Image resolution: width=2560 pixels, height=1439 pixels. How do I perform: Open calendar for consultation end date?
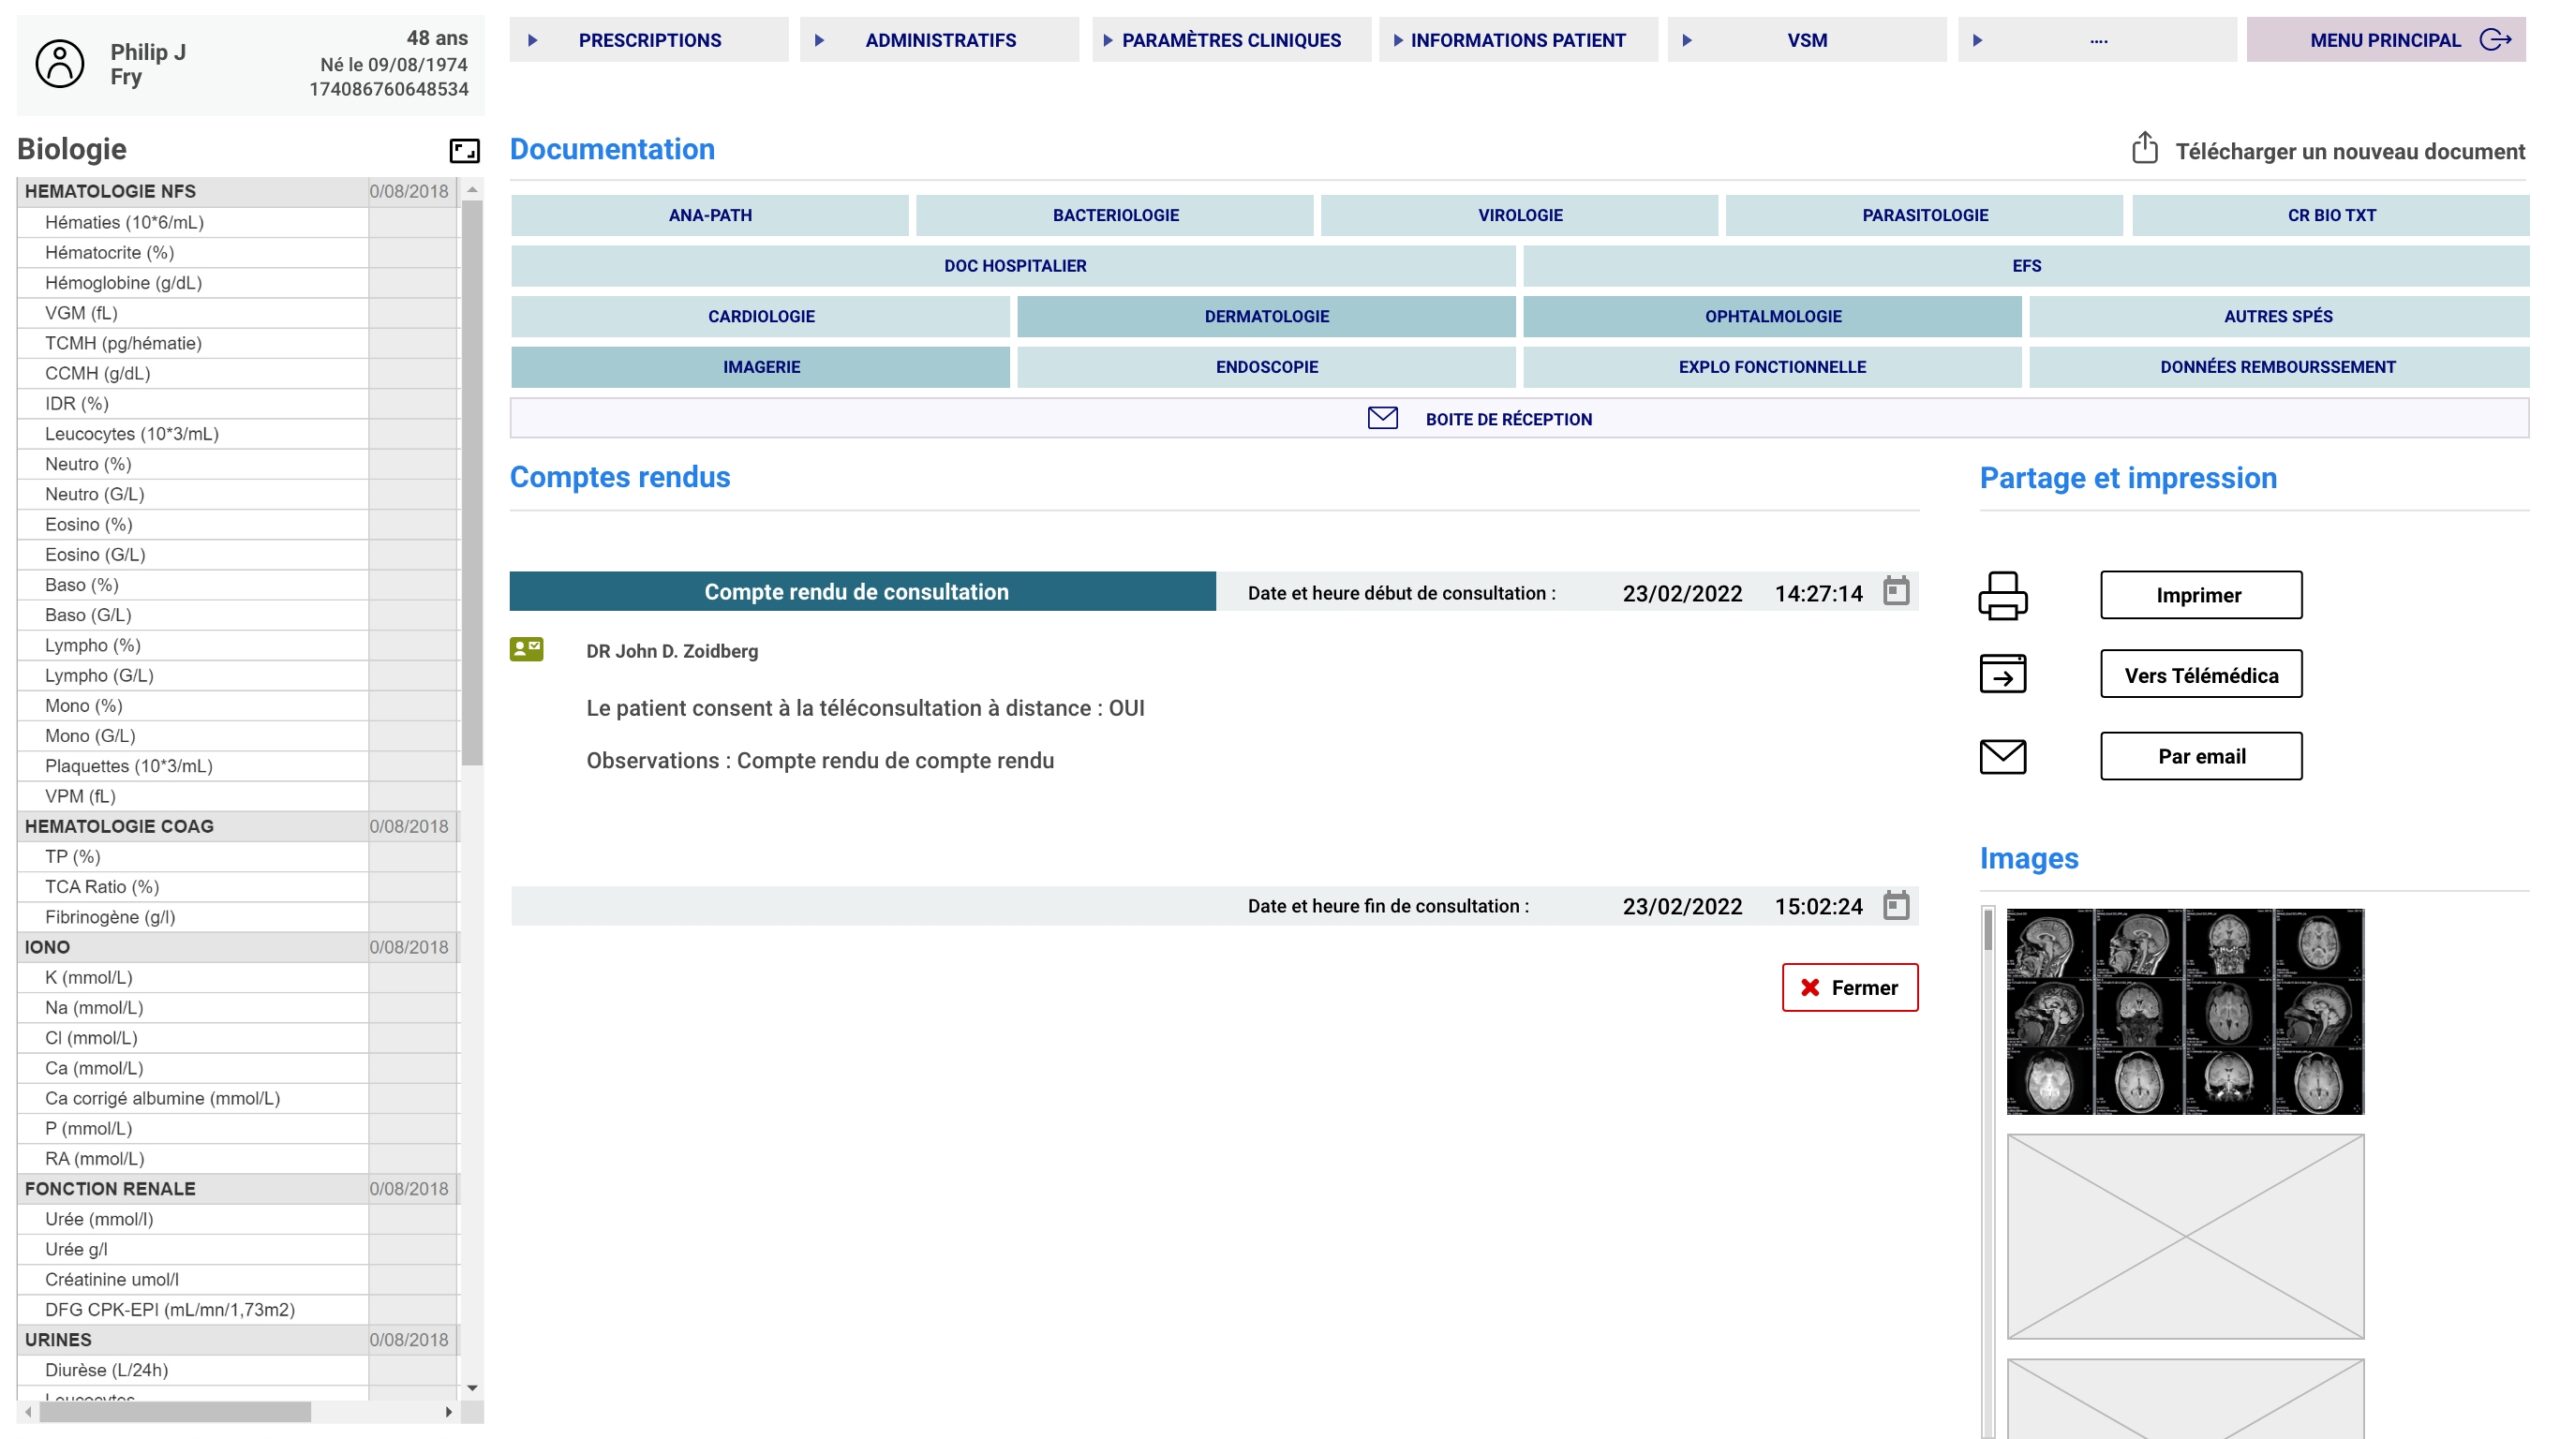pyautogui.click(x=1895, y=906)
